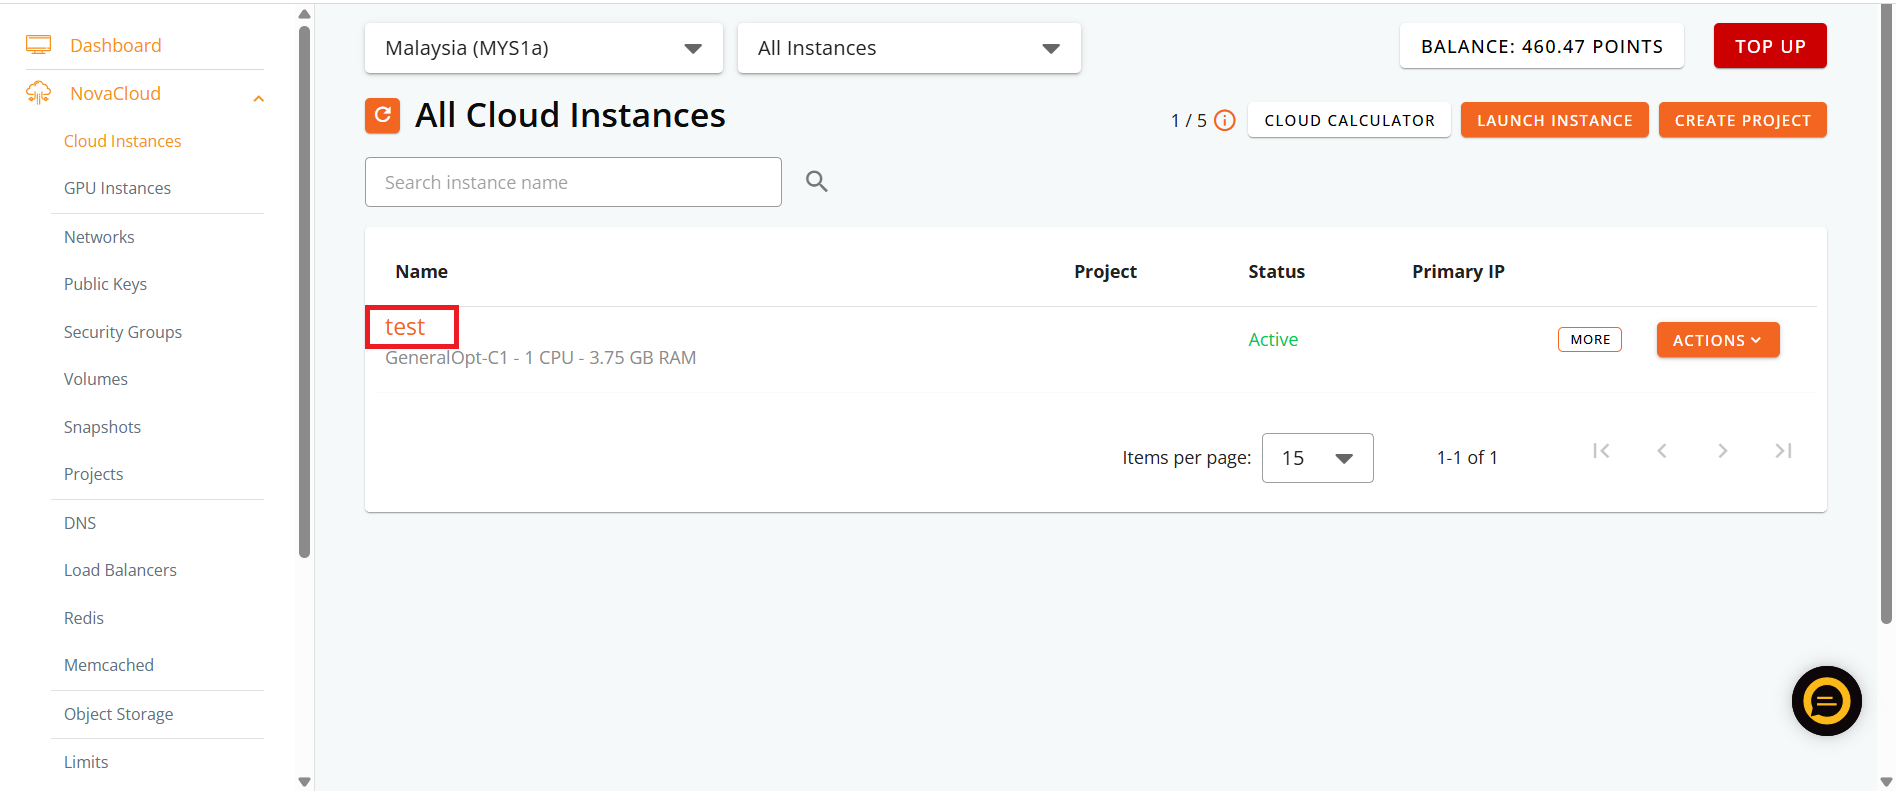The height and width of the screenshot is (791, 1896).
Task: Select Cloud Instances in sidebar
Action: click(x=123, y=141)
